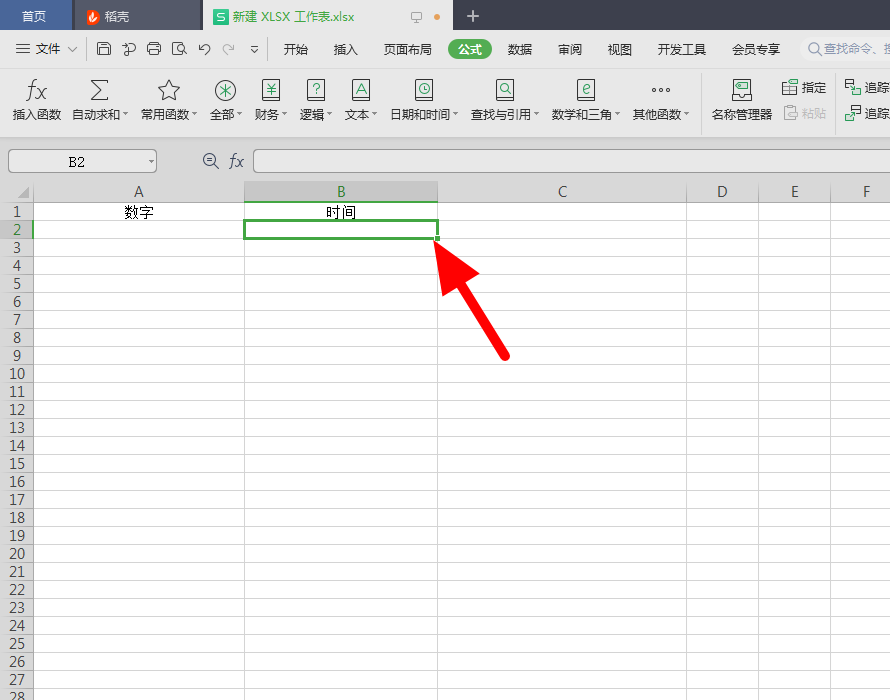Open common functions star icon

click(x=169, y=90)
